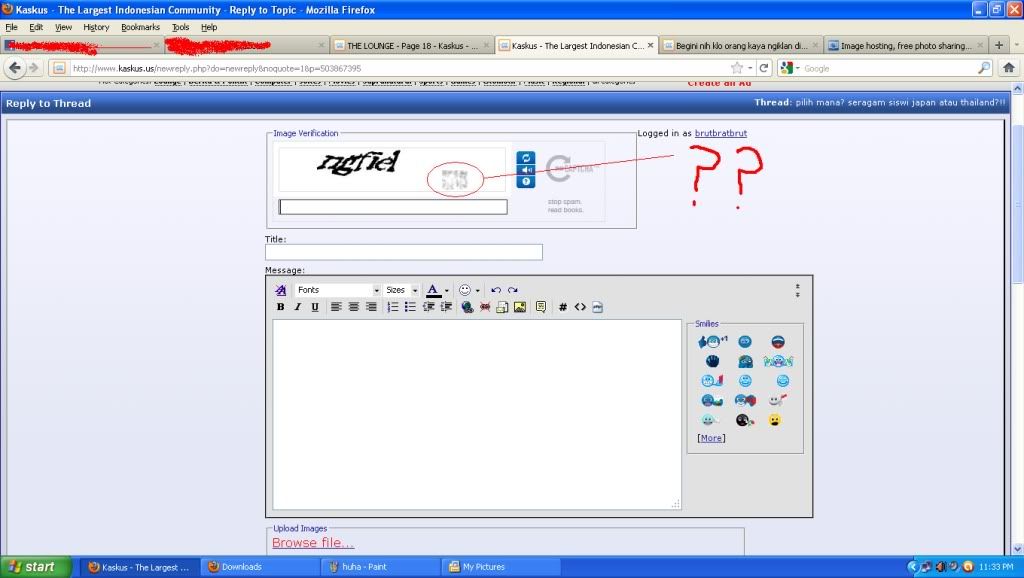The width and height of the screenshot is (1024, 578).
Task: Click the [More] smilies link
Action: [711, 438]
